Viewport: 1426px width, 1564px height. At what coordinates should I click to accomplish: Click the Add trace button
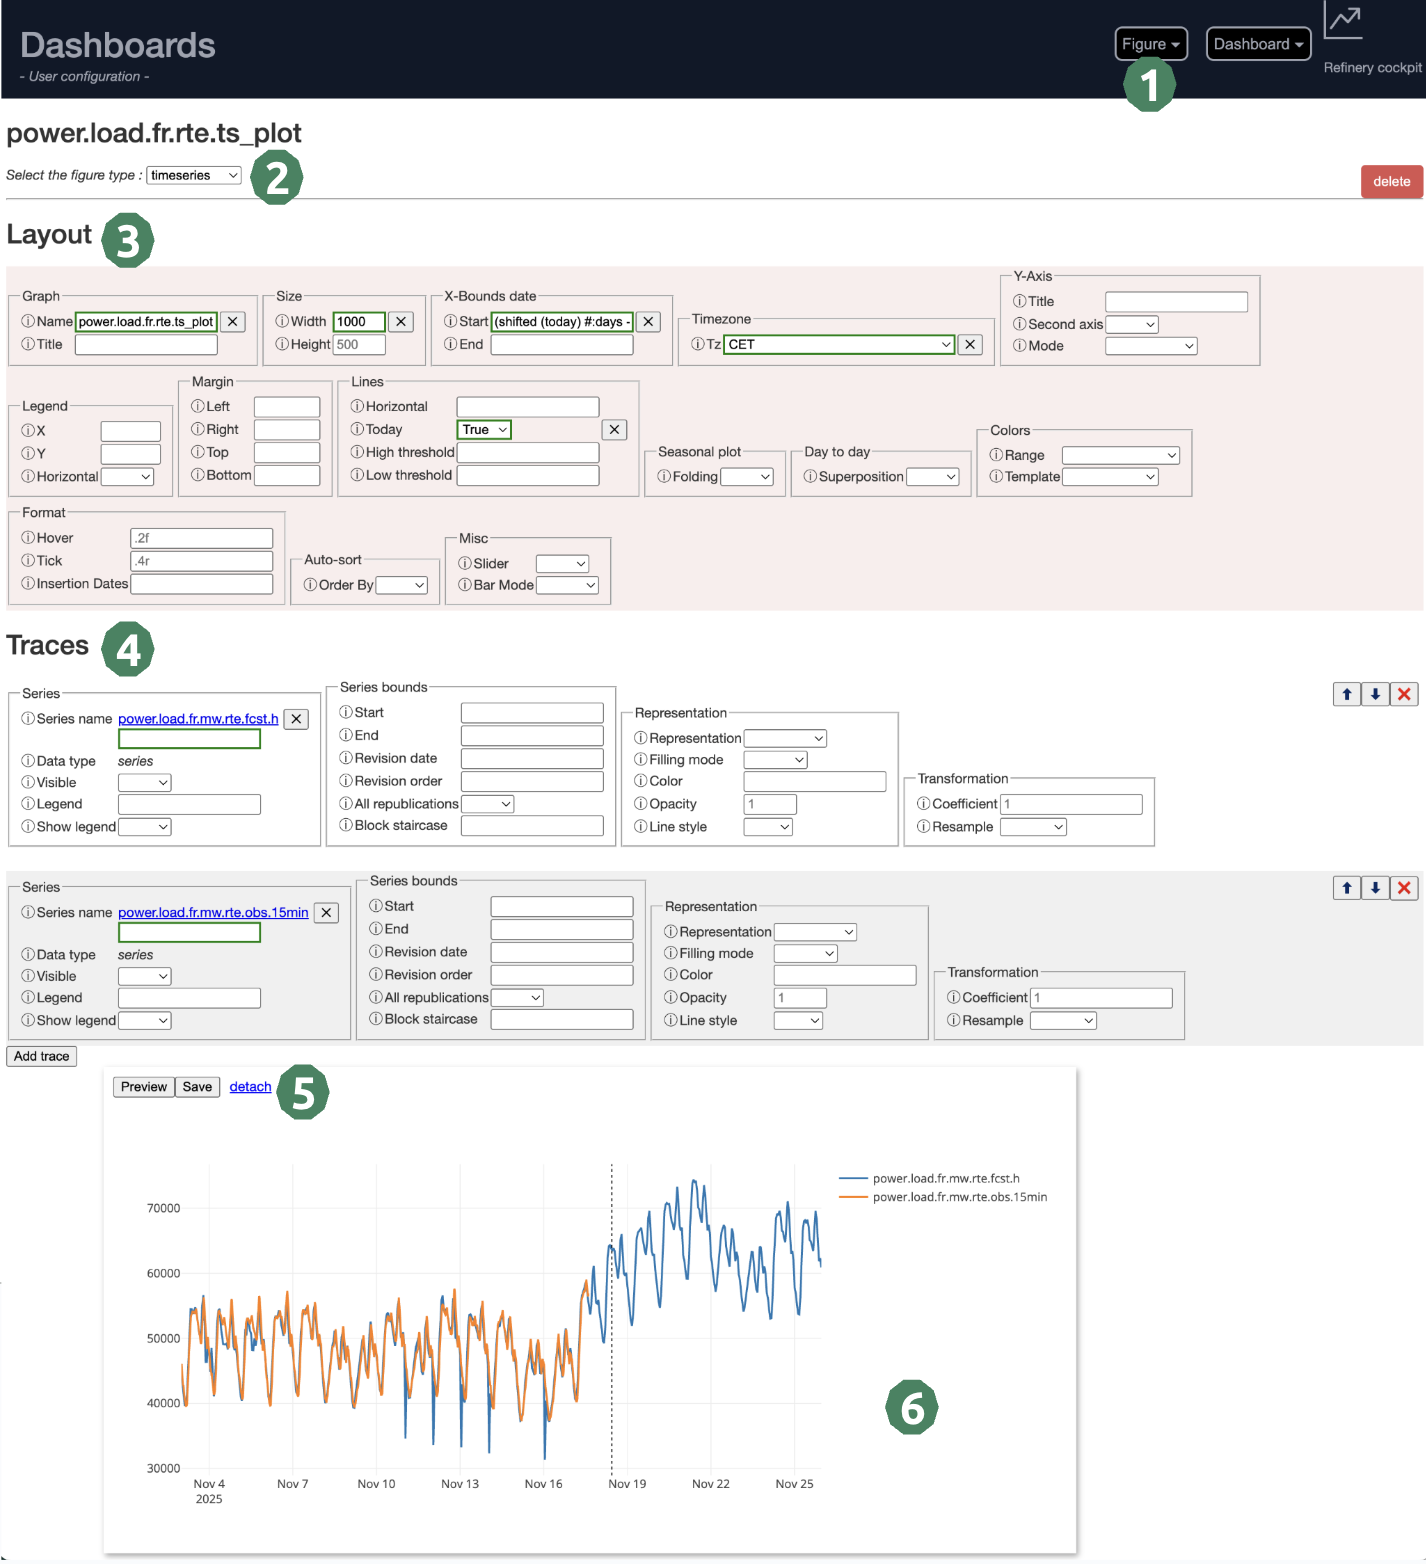(42, 1057)
